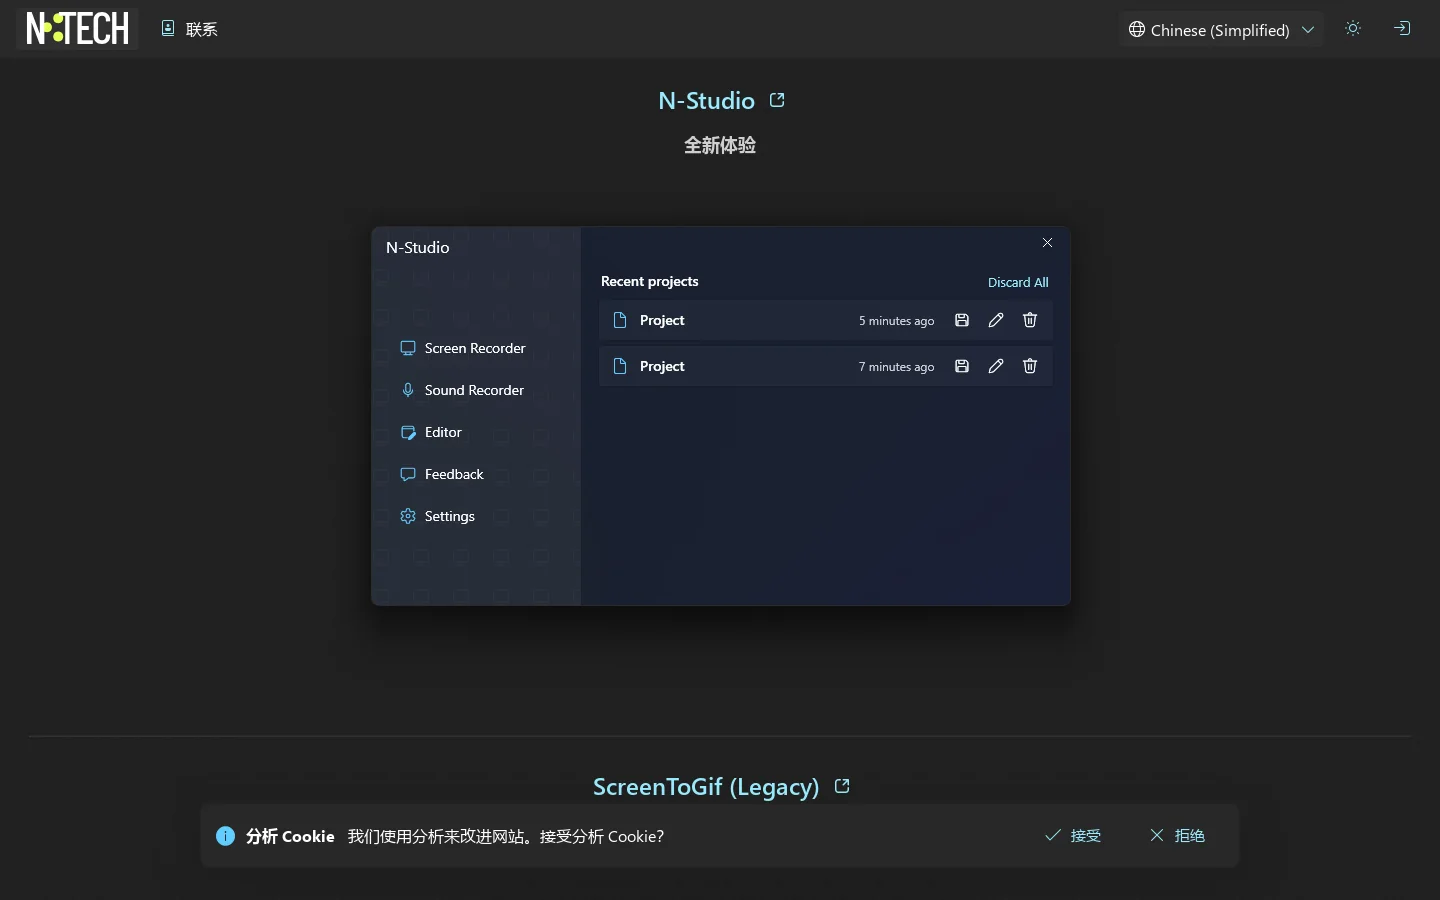Save the 5 minutes ago project
1440x900 pixels.
(962, 320)
